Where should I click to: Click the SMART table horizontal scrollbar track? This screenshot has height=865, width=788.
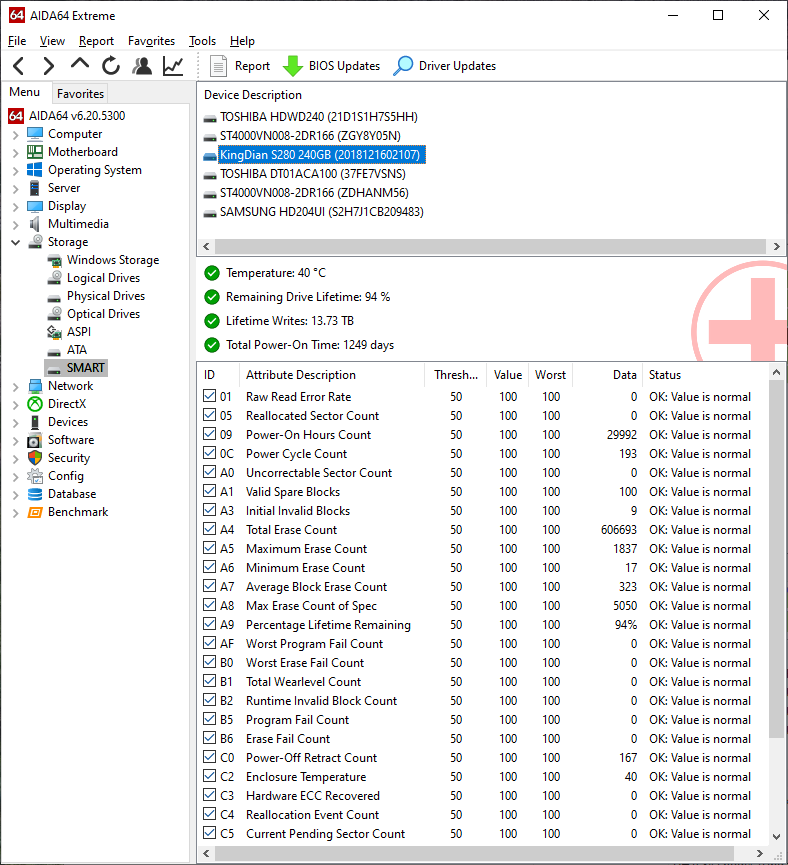coord(481,853)
